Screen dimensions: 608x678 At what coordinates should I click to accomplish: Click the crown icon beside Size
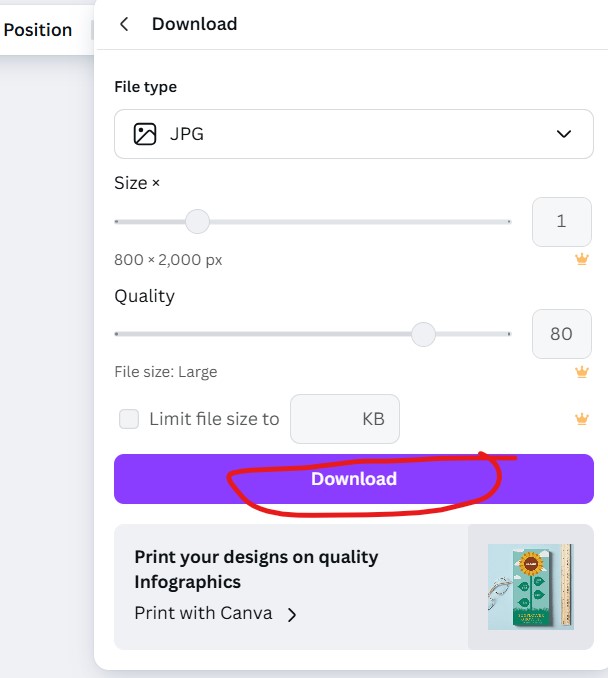582,260
